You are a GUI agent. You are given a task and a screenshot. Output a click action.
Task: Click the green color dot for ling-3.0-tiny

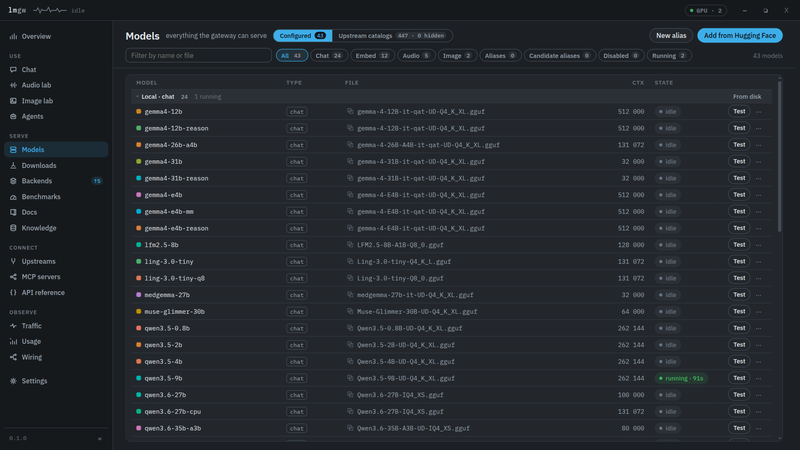(138, 262)
